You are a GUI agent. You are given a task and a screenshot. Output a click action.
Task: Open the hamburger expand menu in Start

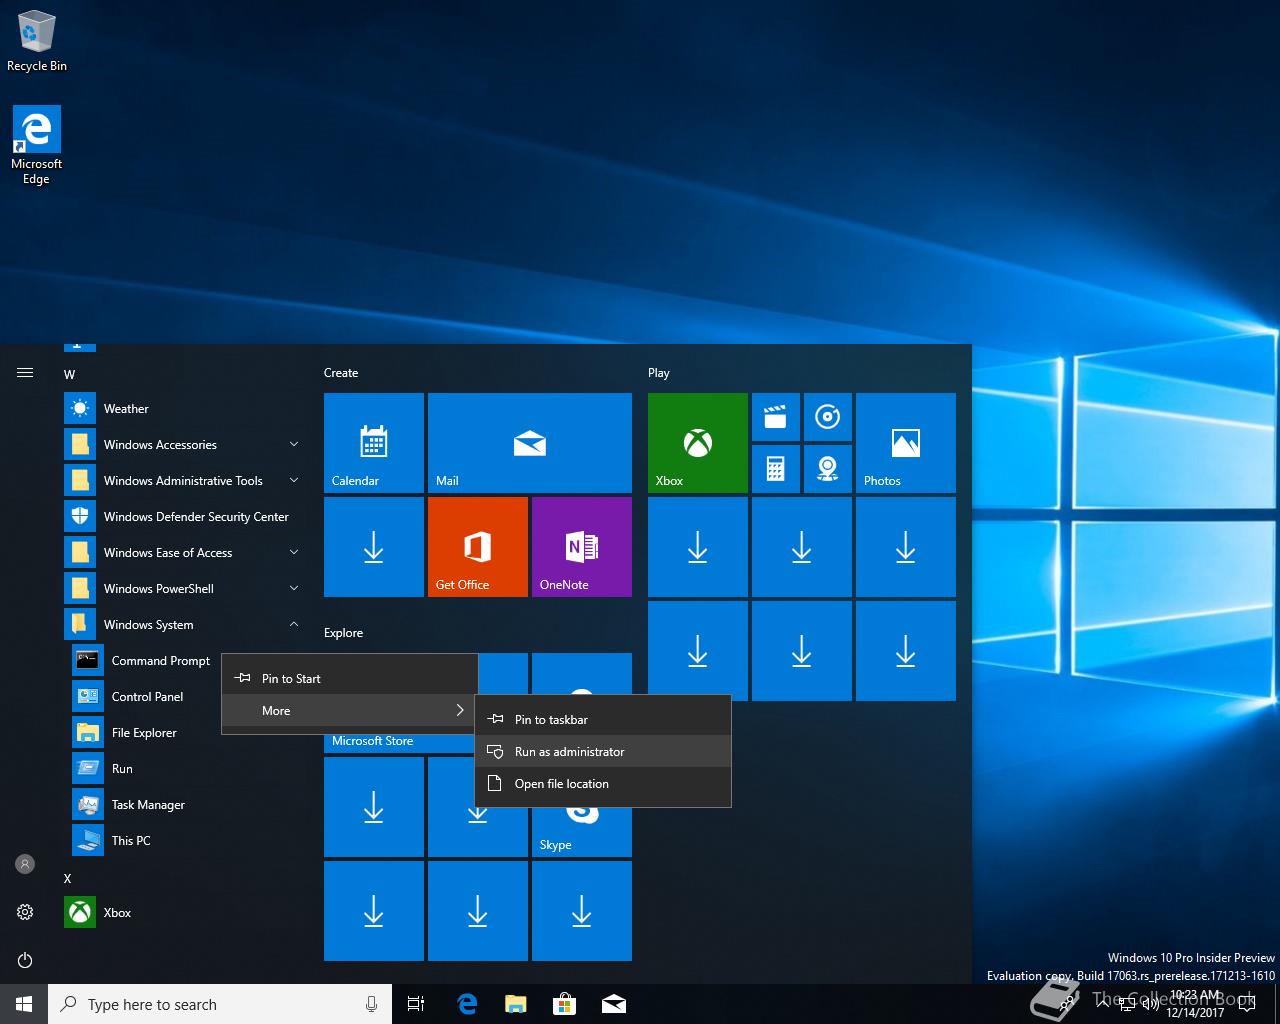(25, 373)
